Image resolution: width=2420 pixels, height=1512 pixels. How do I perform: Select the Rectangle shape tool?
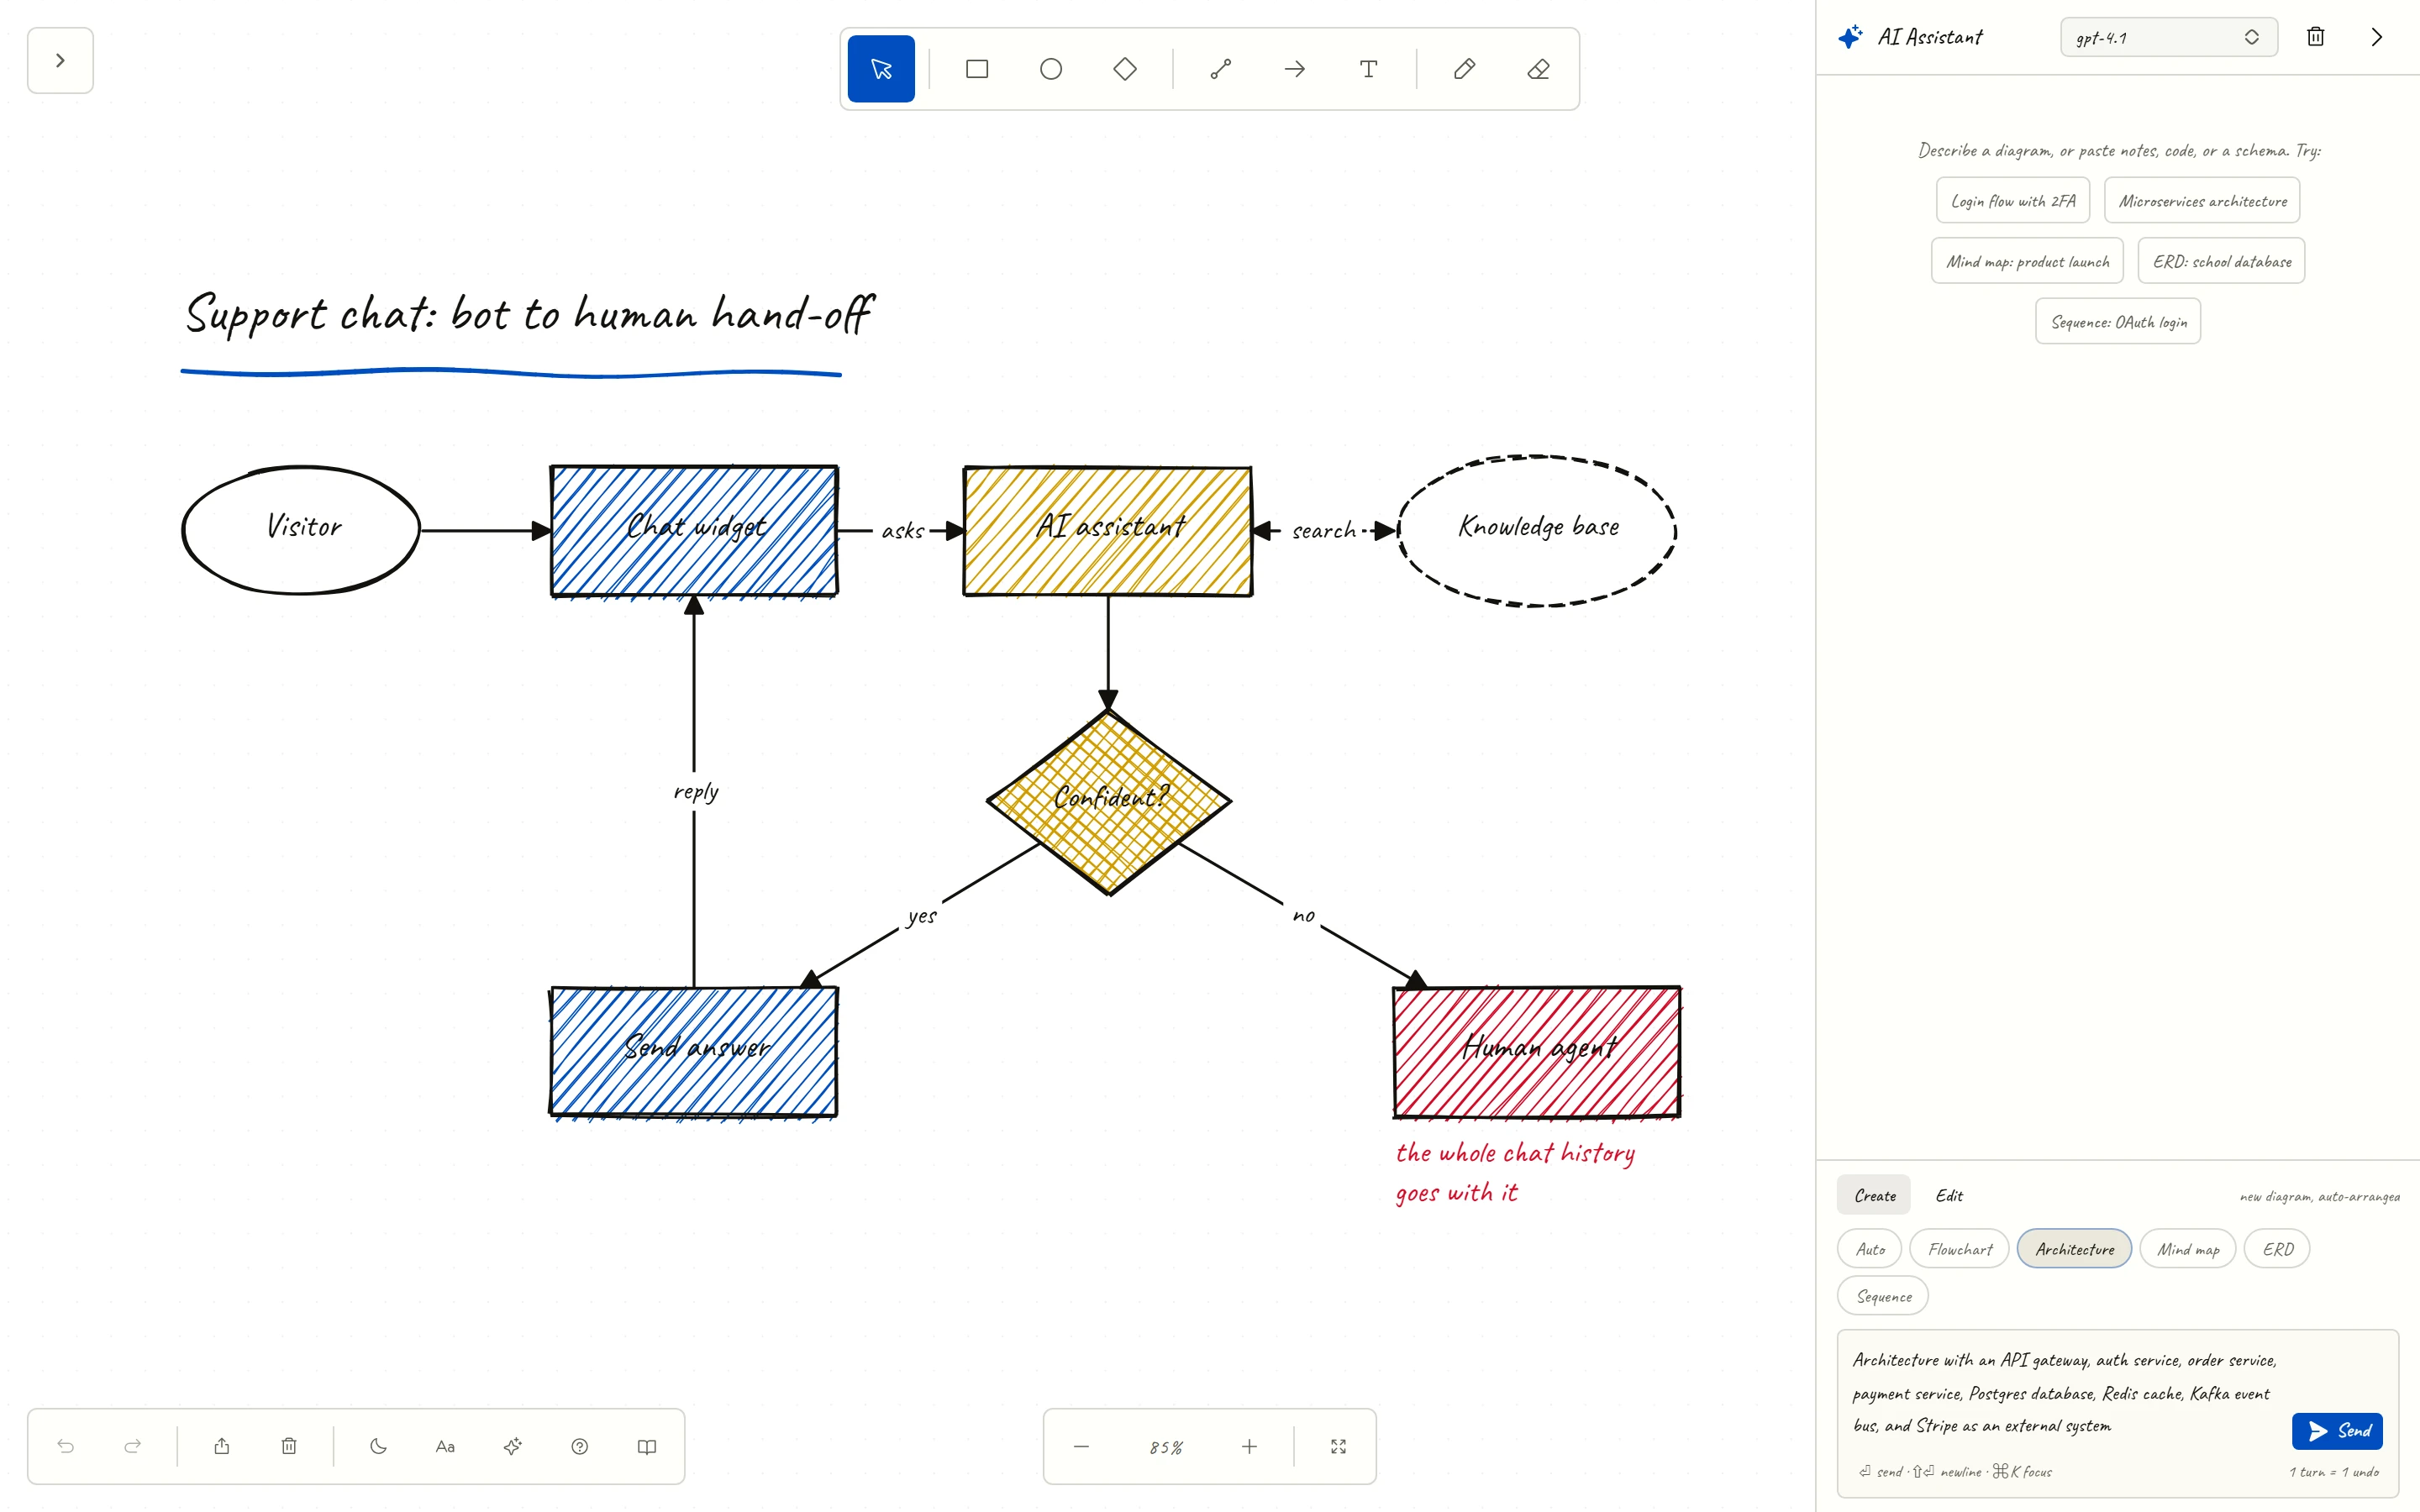tap(977, 69)
